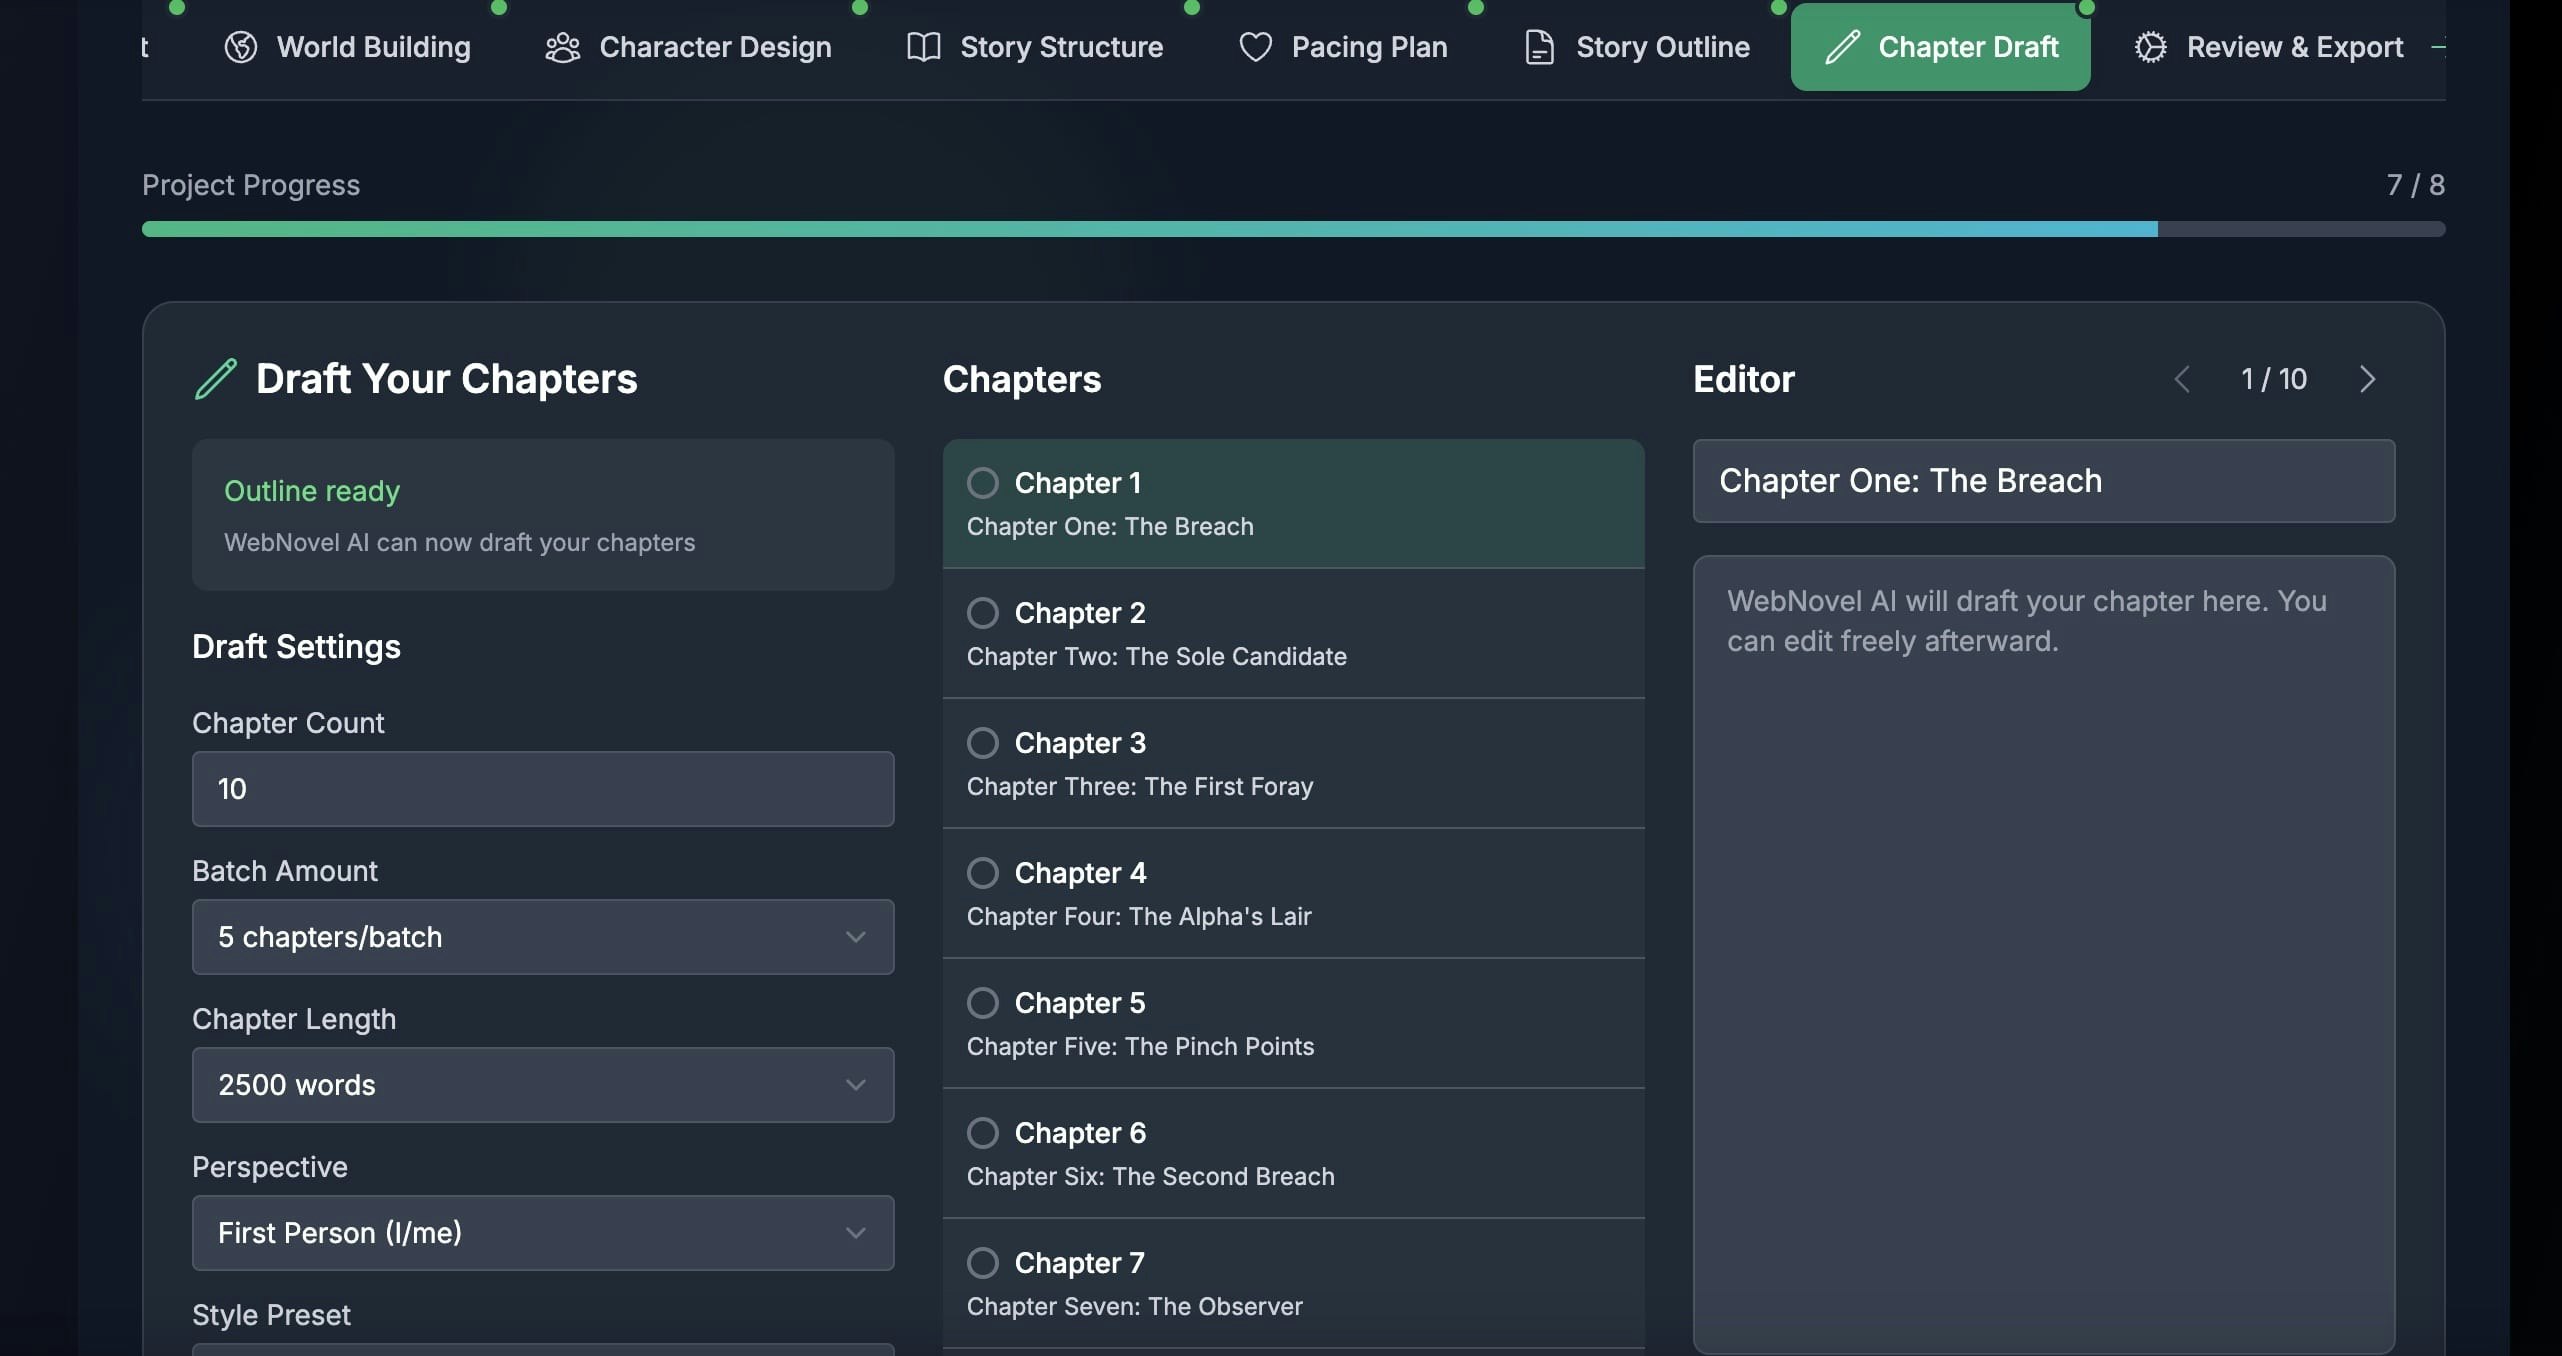Go to next chapter in the Editor
Screen dimensions: 2562x1356
pyautogui.click(x=2367, y=379)
